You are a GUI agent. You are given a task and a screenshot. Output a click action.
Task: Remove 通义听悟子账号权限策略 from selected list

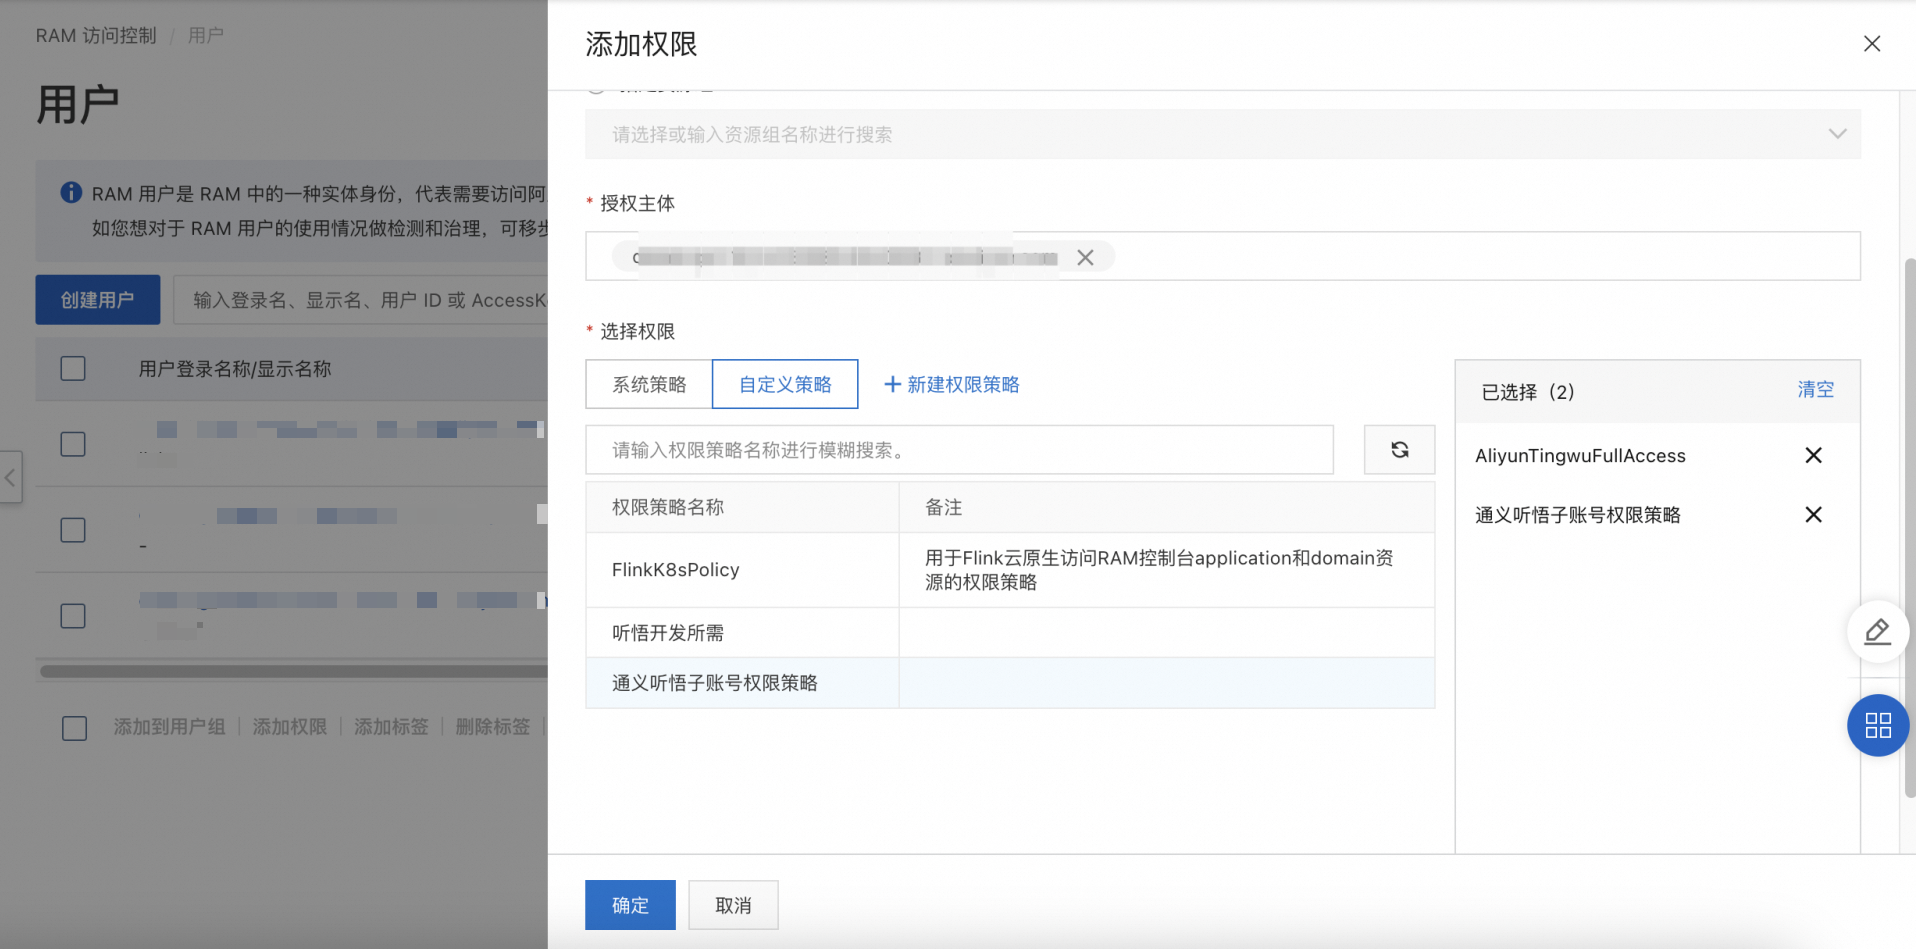[x=1813, y=514]
